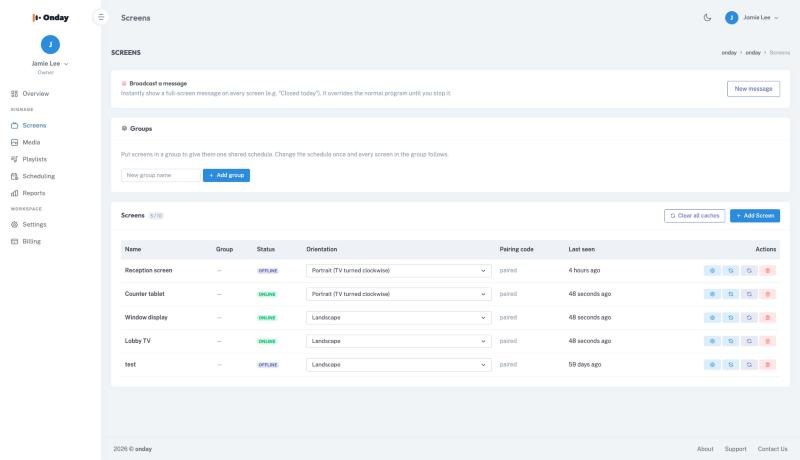Go to Overview in sidebar
800x460 pixels.
pyautogui.click(x=36, y=94)
